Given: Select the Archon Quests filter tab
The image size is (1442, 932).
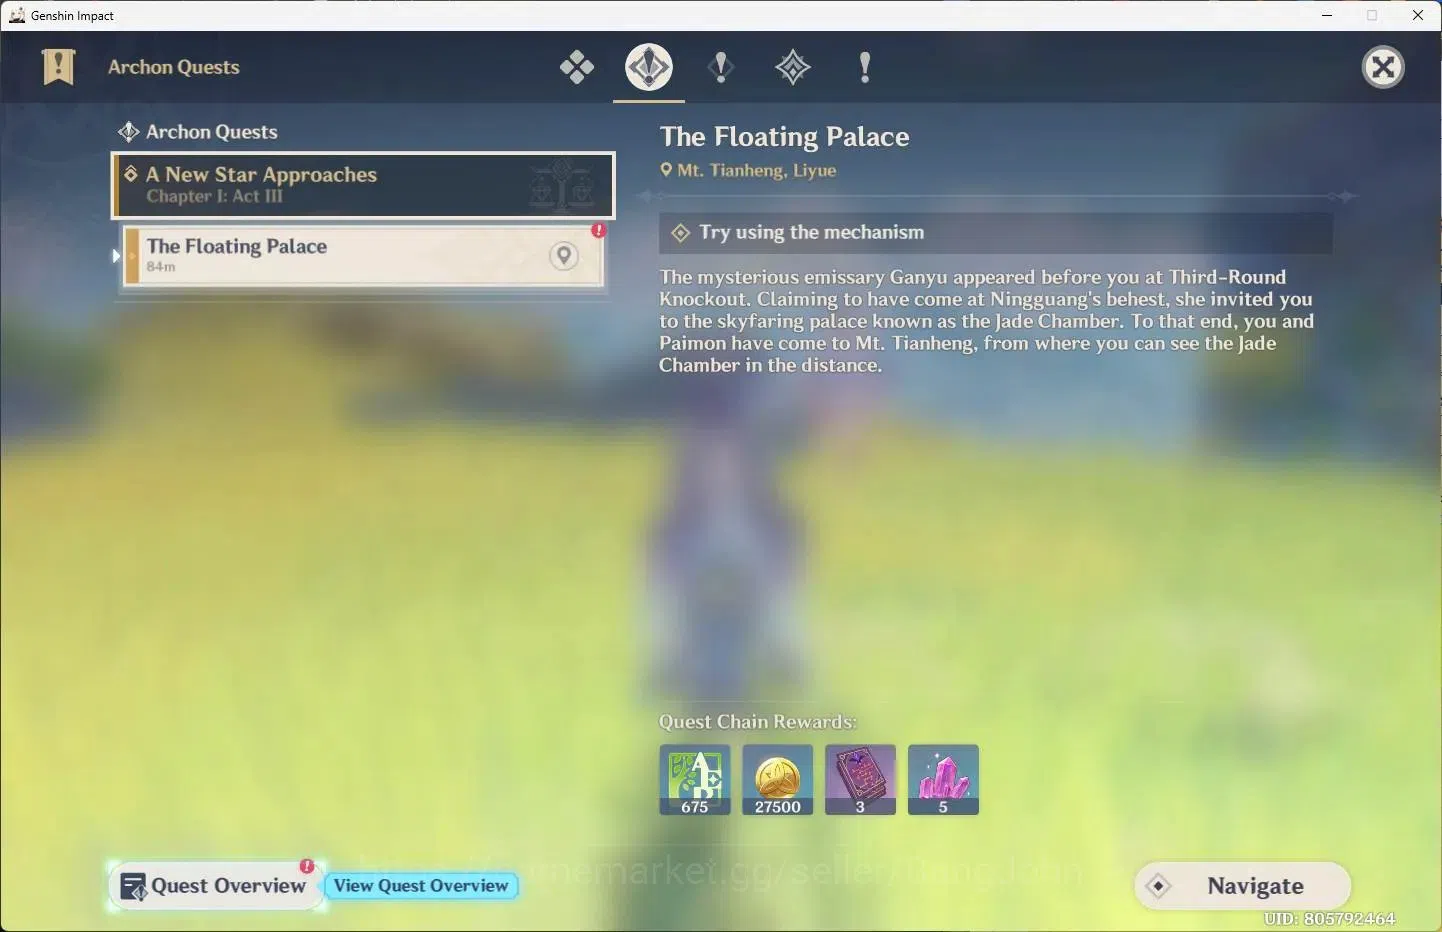Looking at the screenshot, I should [649, 68].
